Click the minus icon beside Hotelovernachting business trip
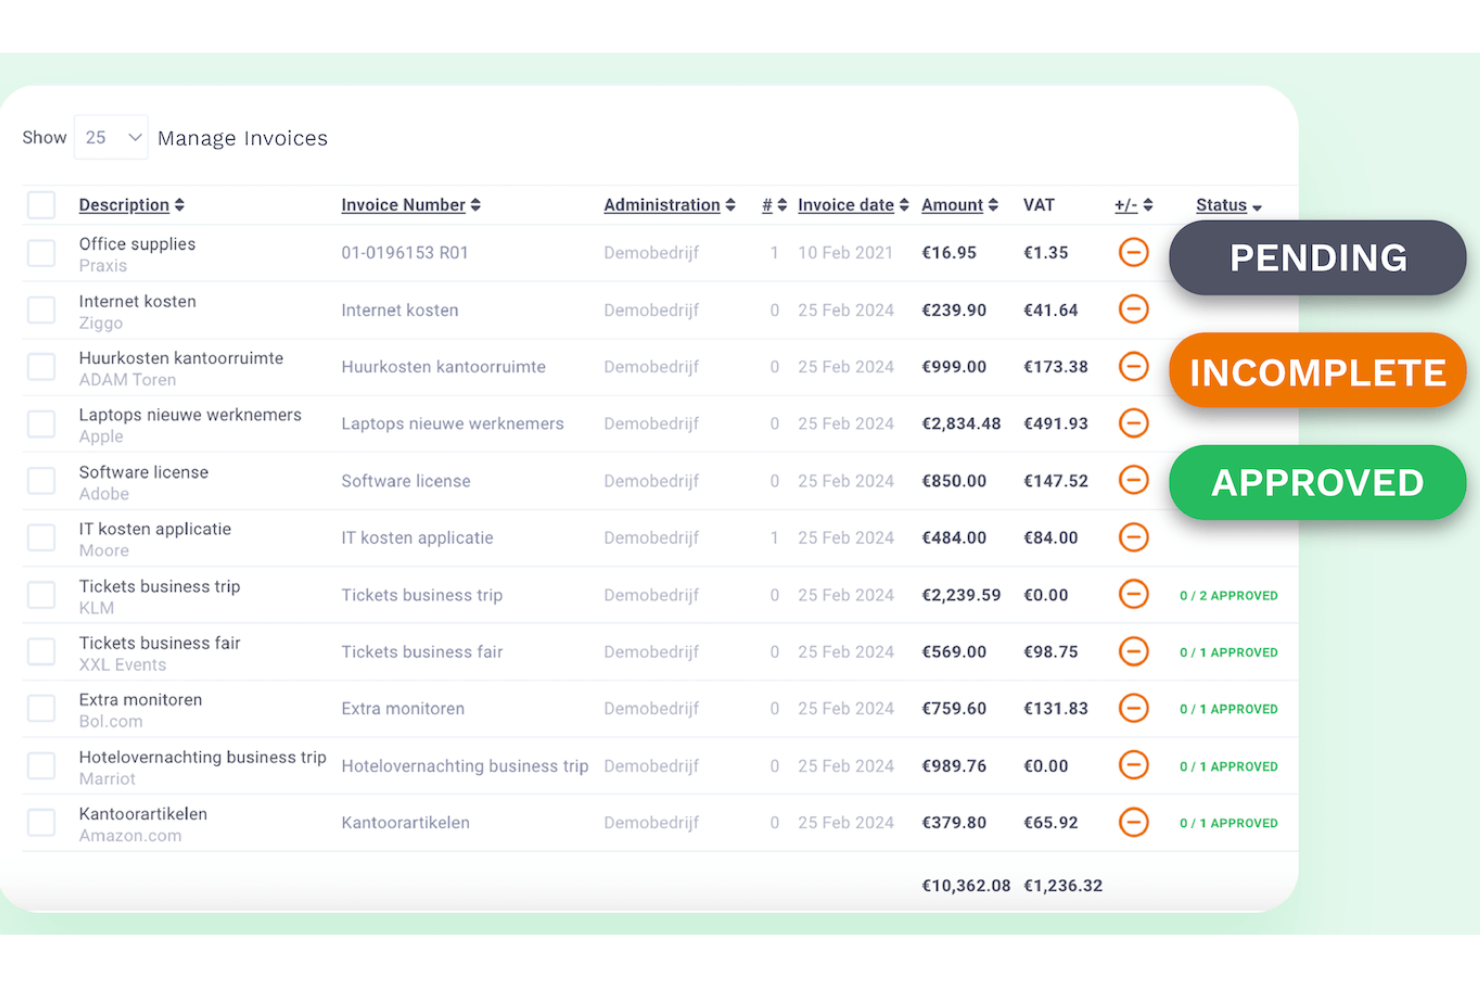1480x987 pixels. point(1133,765)
